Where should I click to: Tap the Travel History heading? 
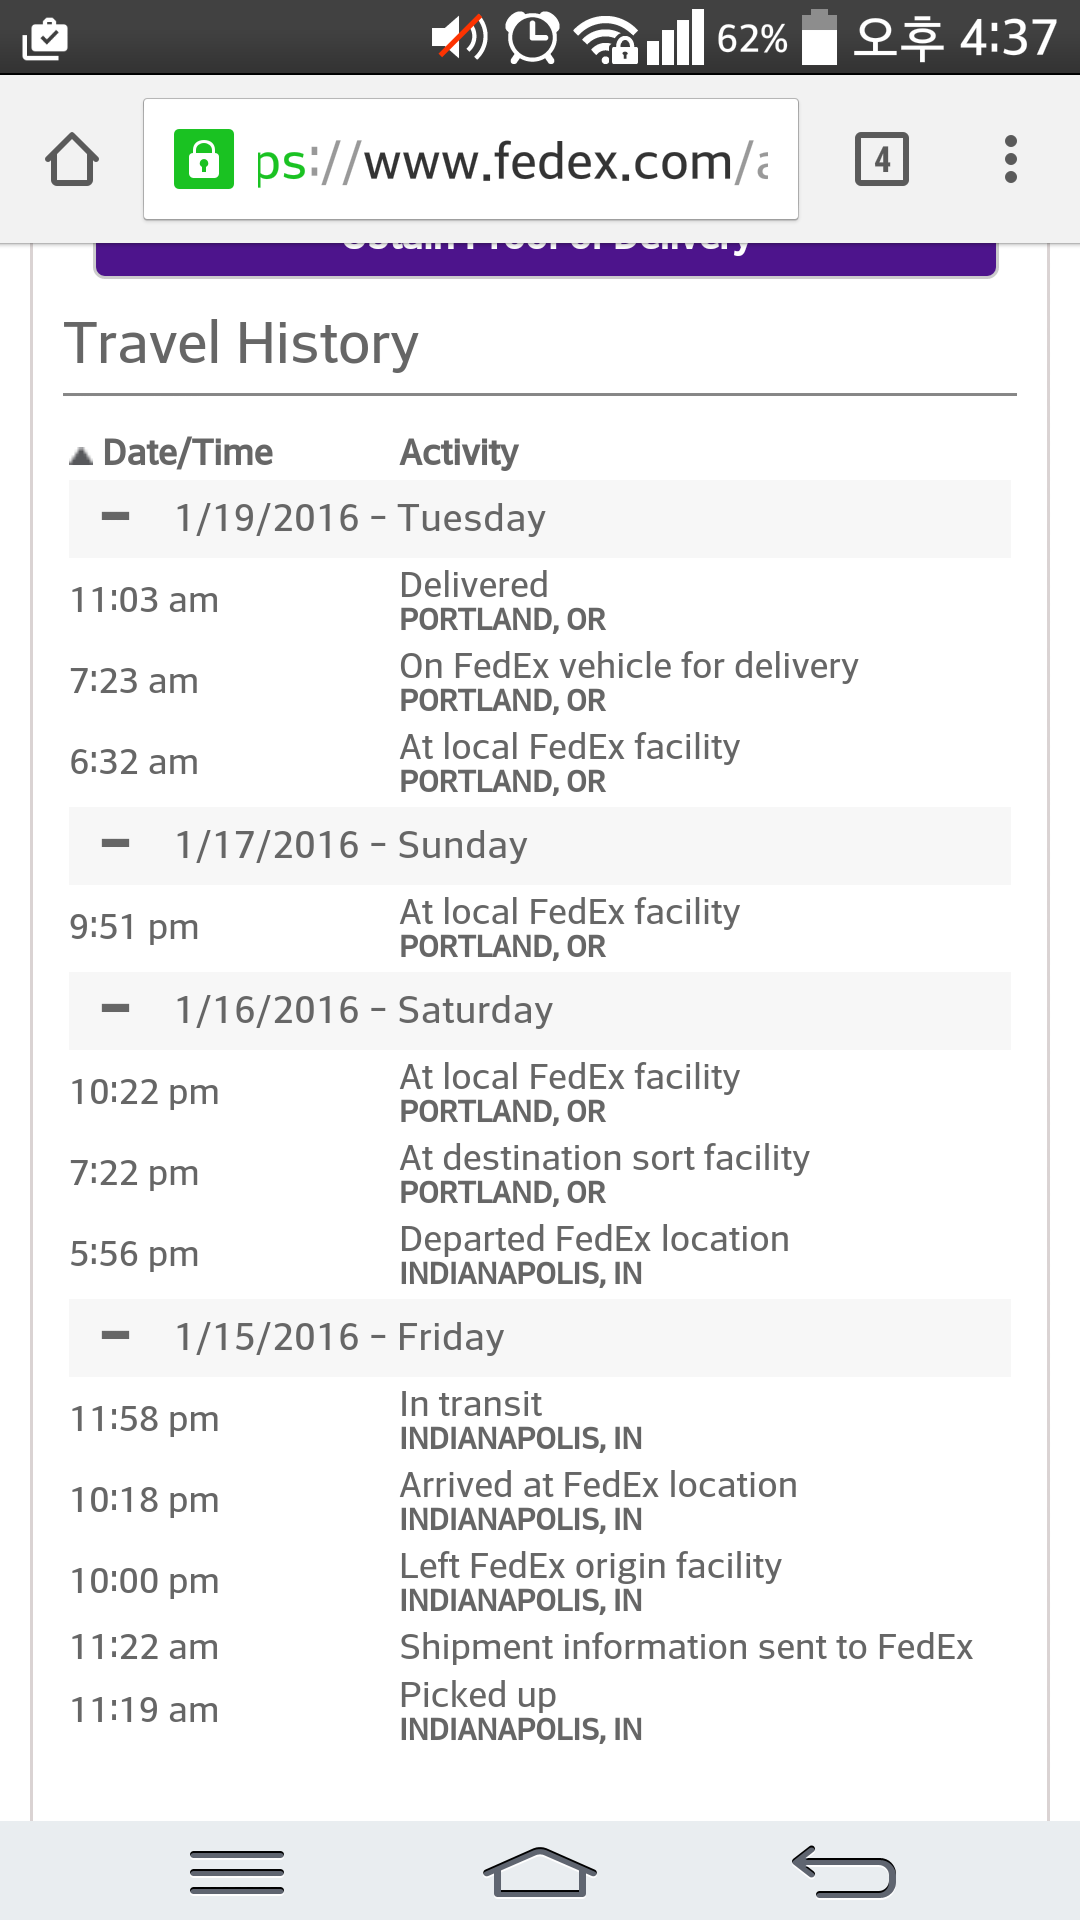coord(241,344)
